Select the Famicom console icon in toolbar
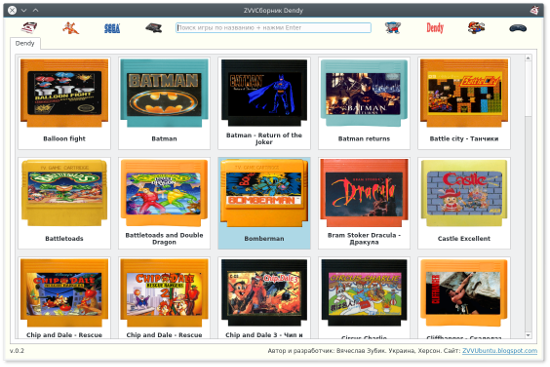 coord(29,27)
